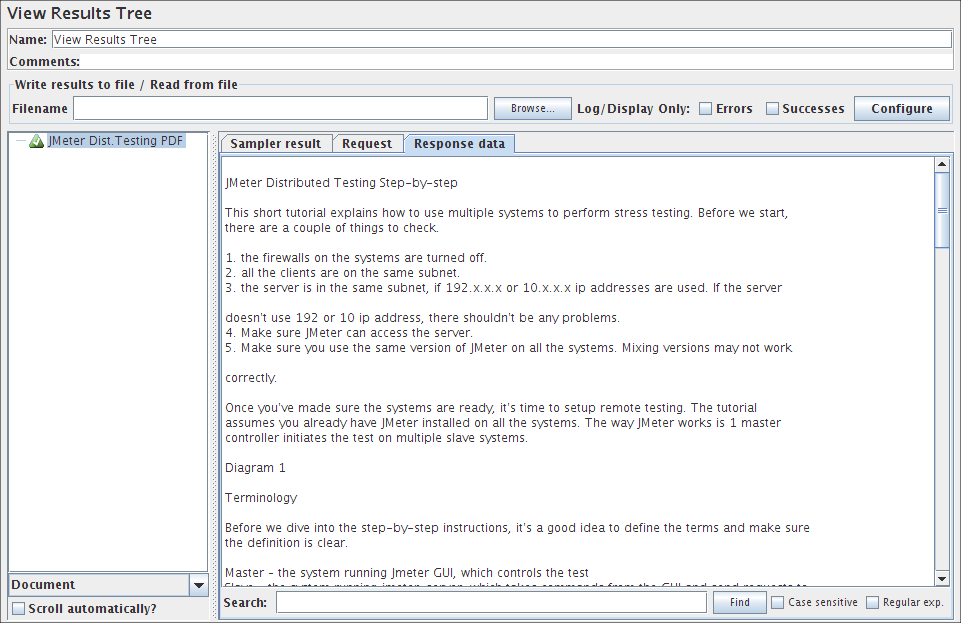This screenshot has height=623, width=961.
Task: Click the response scrollbar down arrow
Action: (x=942, y=578)
